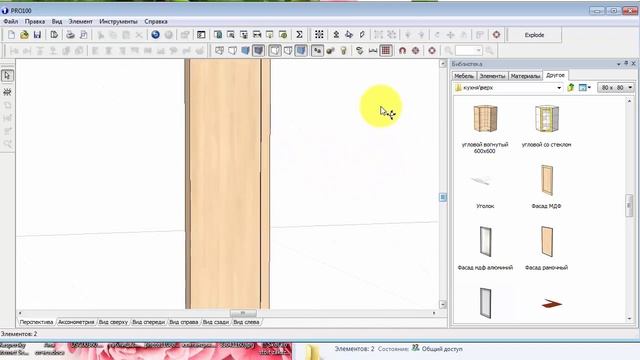640x360 pixels.
Task: Toggle the blue colors view mode
Action: coord(245,51)
